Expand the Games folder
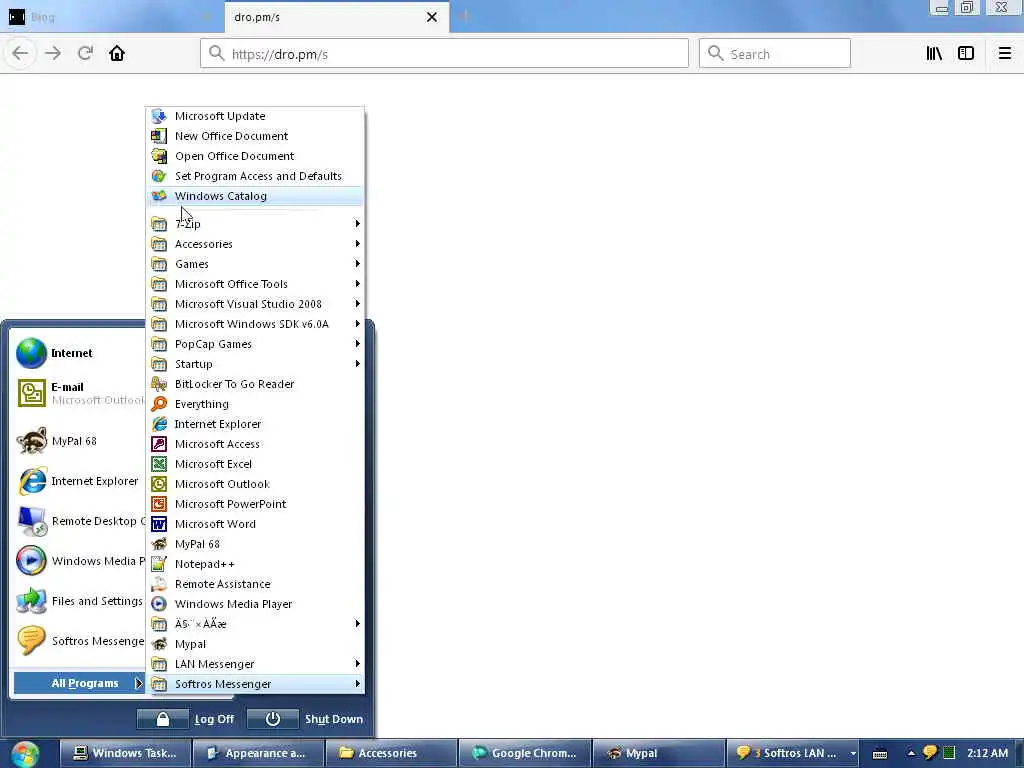The height and width of the screenshot is (768, 1024). click(255, 264)
